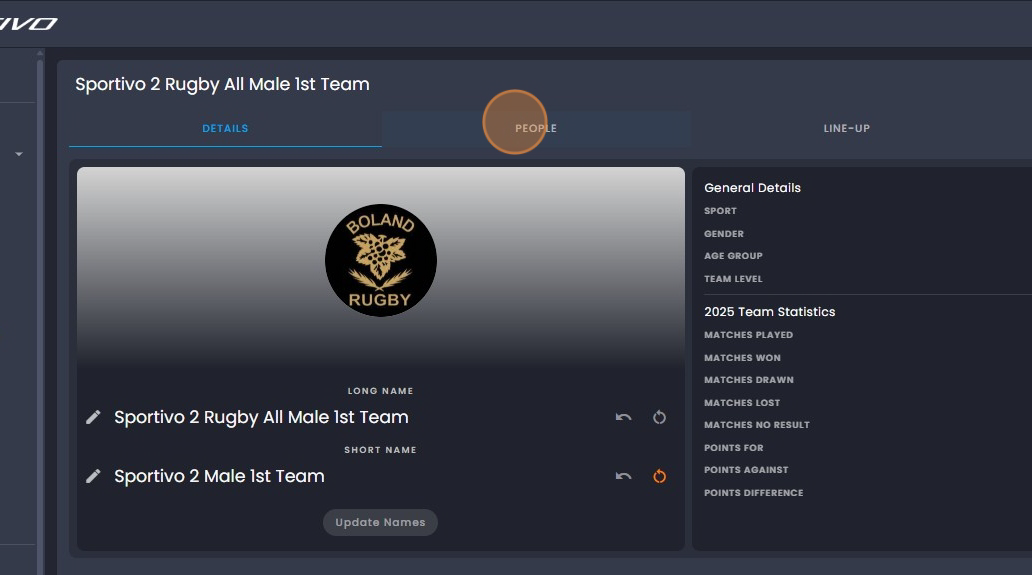This screenshot has height=575, width=1032.
Task: Reset long name with refresh icon
Action: click(659, 417)
